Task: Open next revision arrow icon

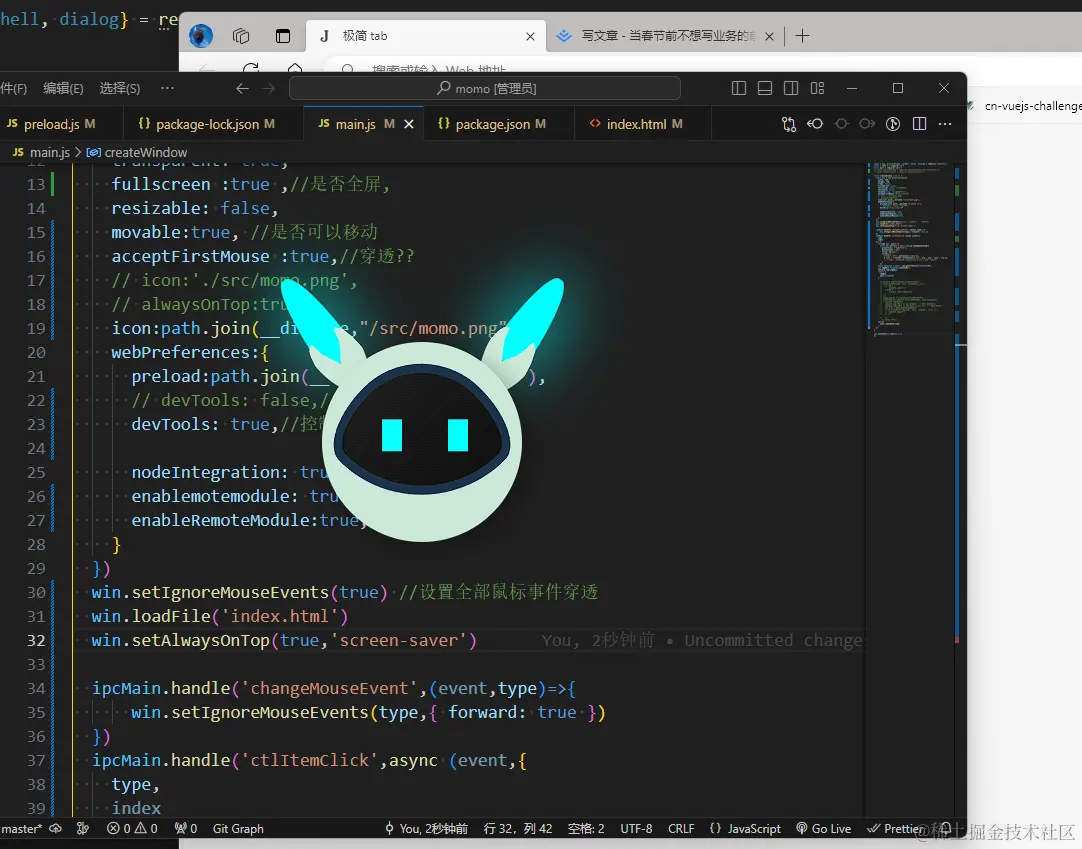Action: (x=867, y=124)
